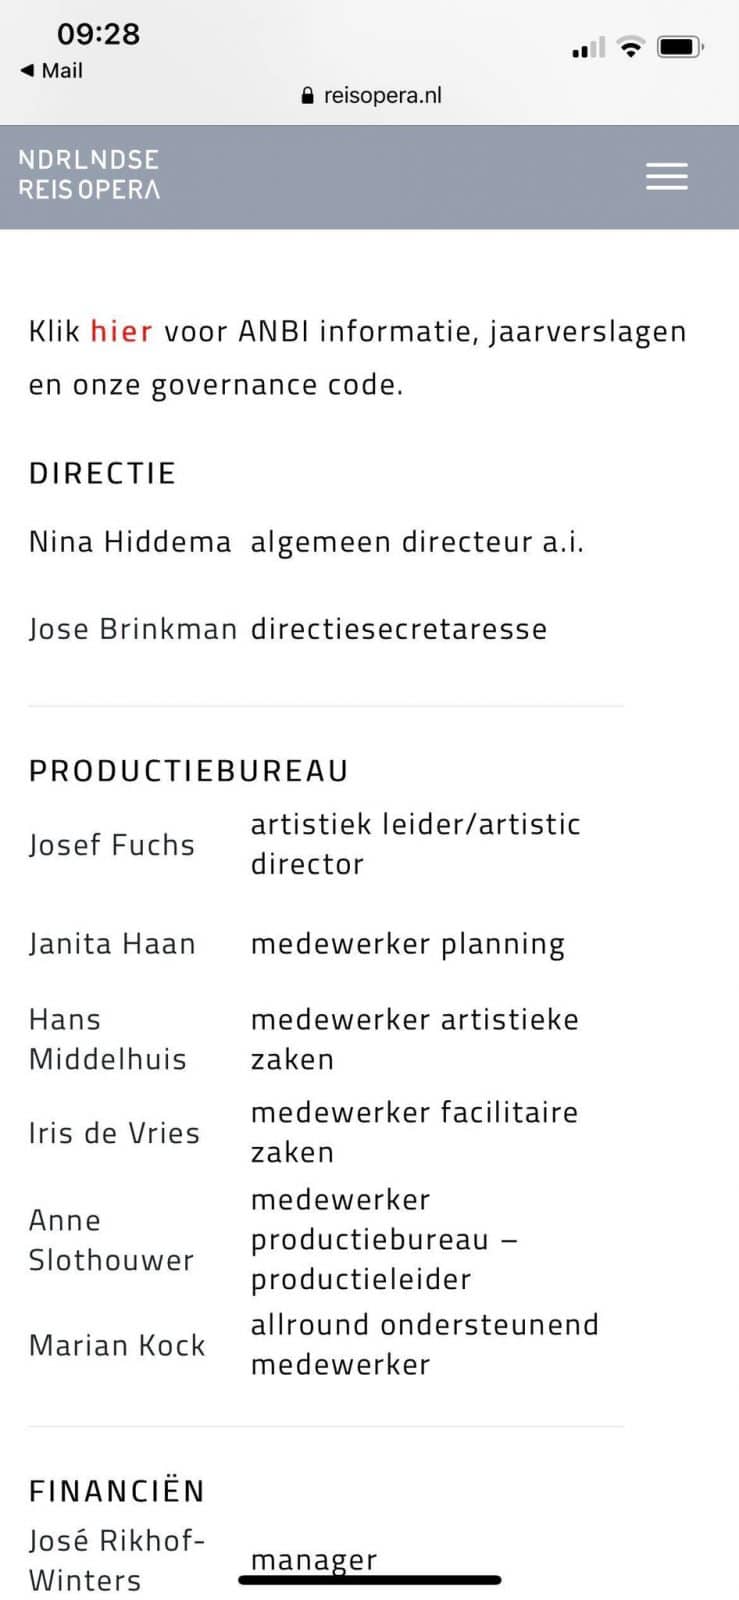Tap the battery status icon
739x1600 pixels.
coord(681,47)
